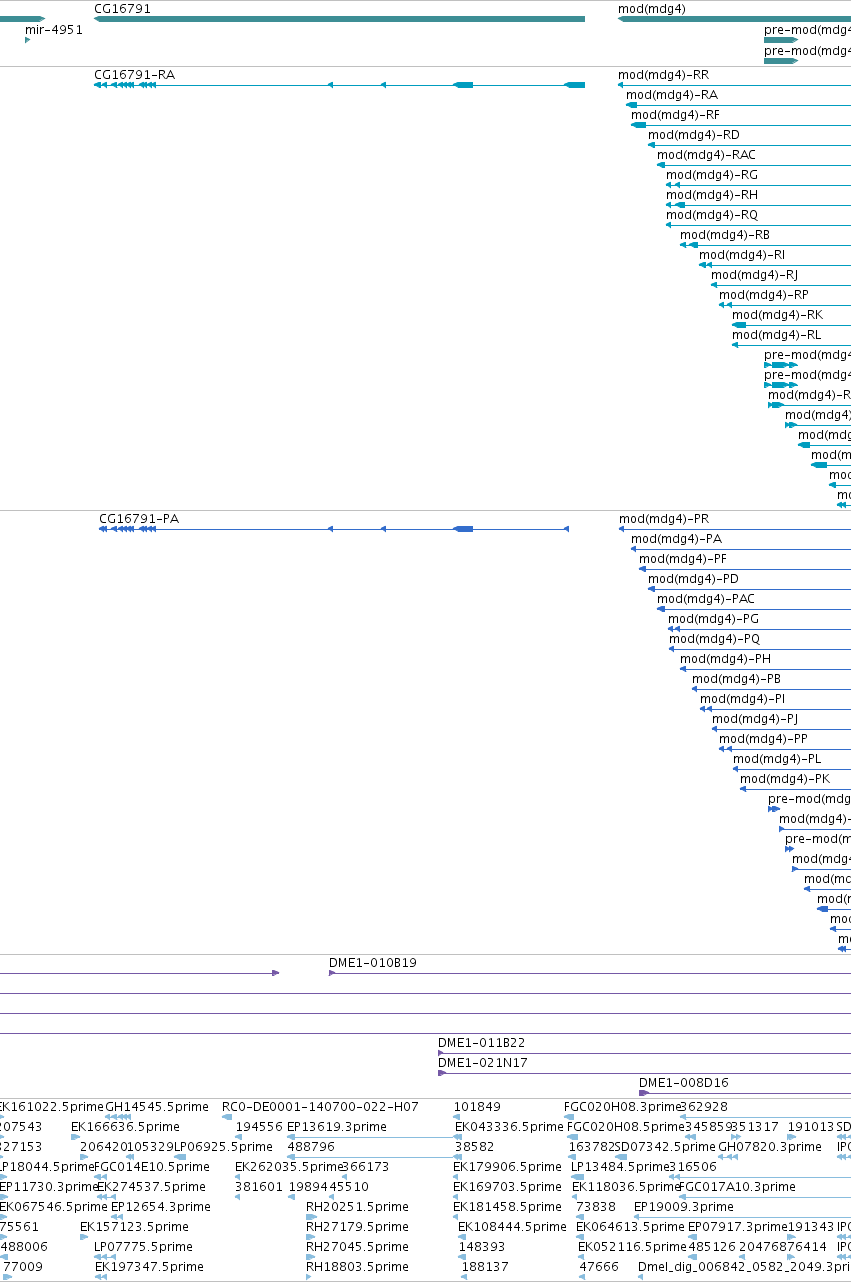Viewport: 851px width, 1282px height.
Task: Click transcript mod(mdg4)-RI
Action: 742,255
